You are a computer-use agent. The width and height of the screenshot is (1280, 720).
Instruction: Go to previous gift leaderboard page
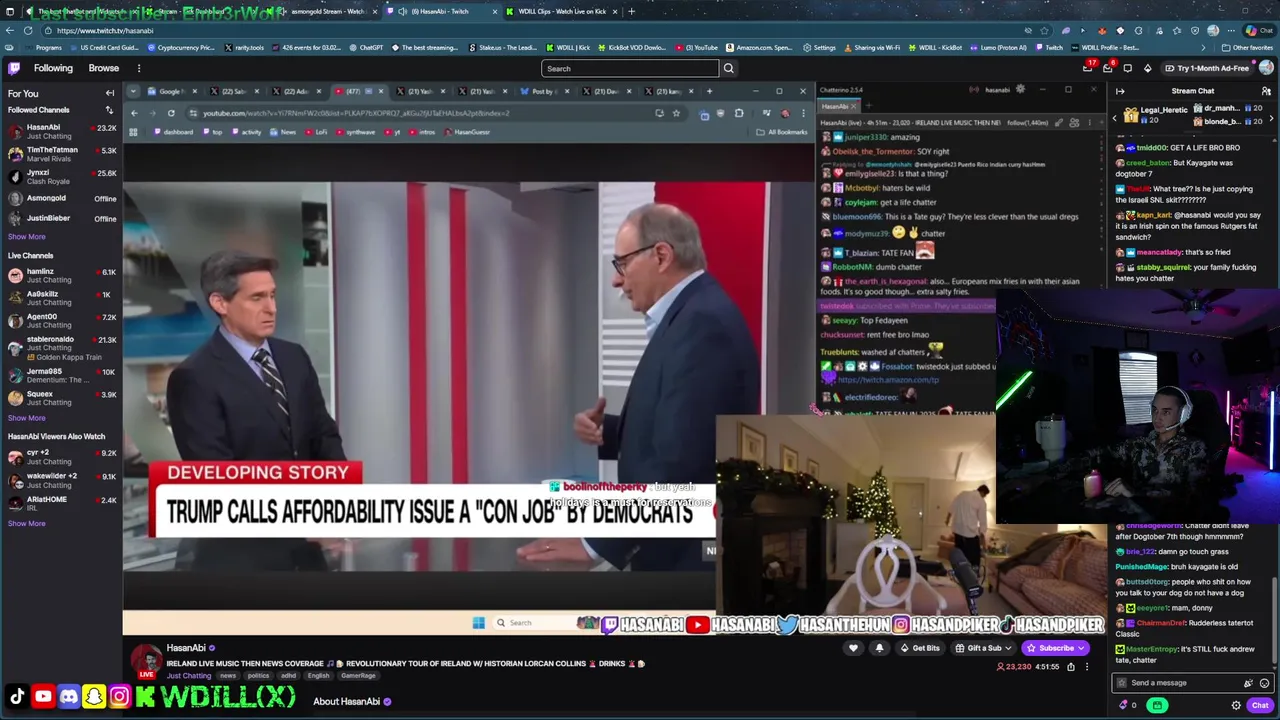point(1115,118)
